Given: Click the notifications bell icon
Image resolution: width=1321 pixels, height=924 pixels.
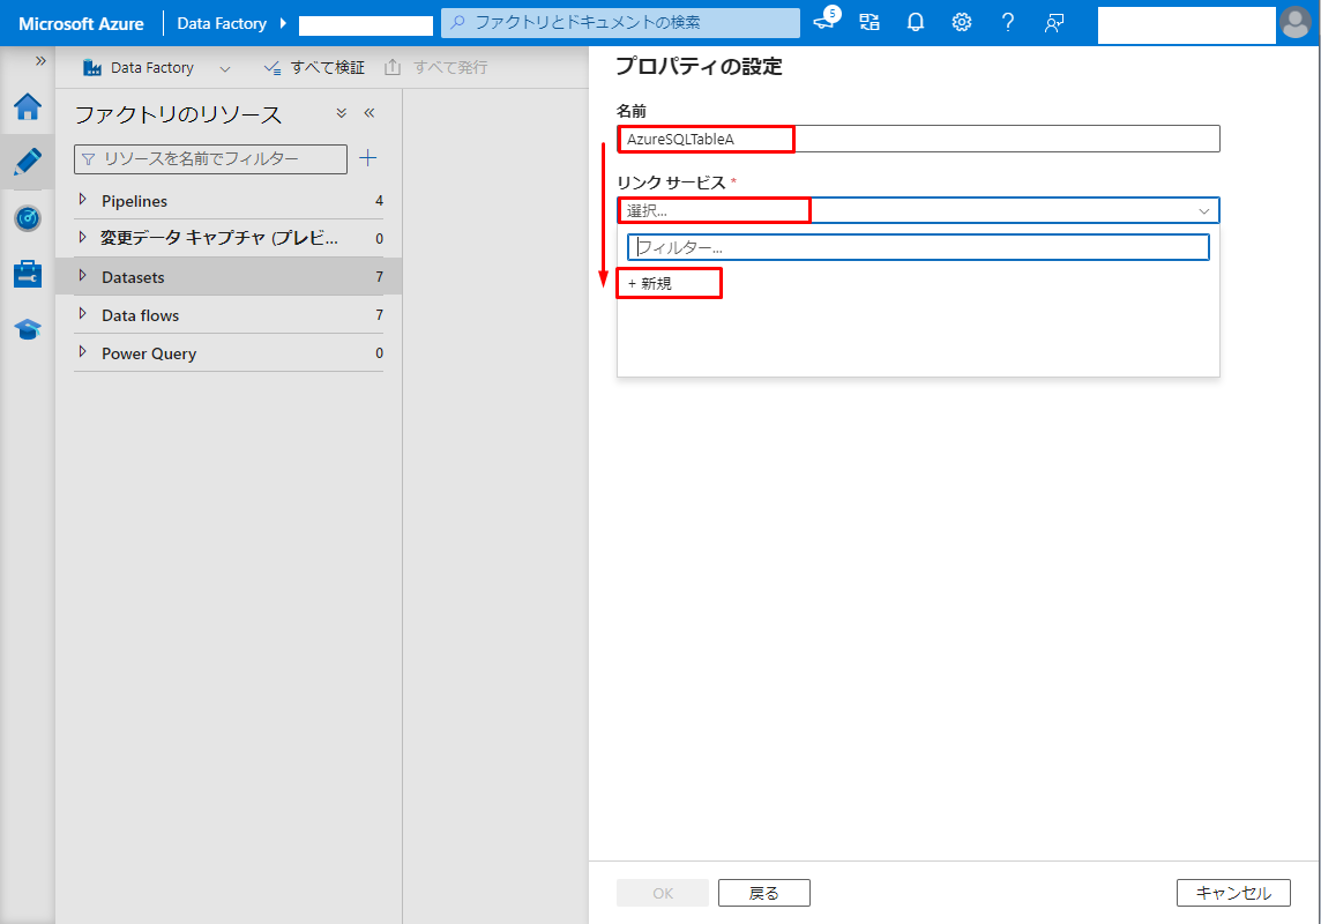Looking at the screenshot, I should click(x=915, y=23).
